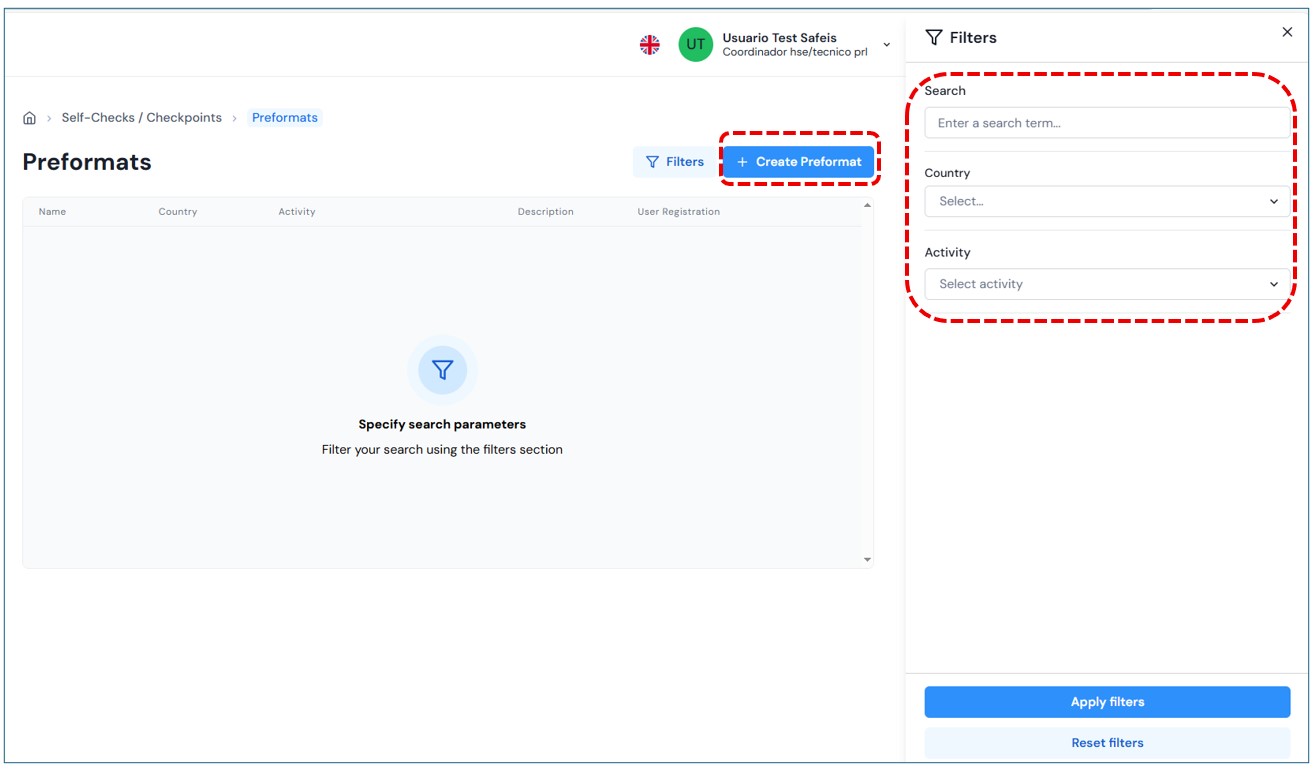
Task: Click the UK flag language icon
Action: [650, 45]
